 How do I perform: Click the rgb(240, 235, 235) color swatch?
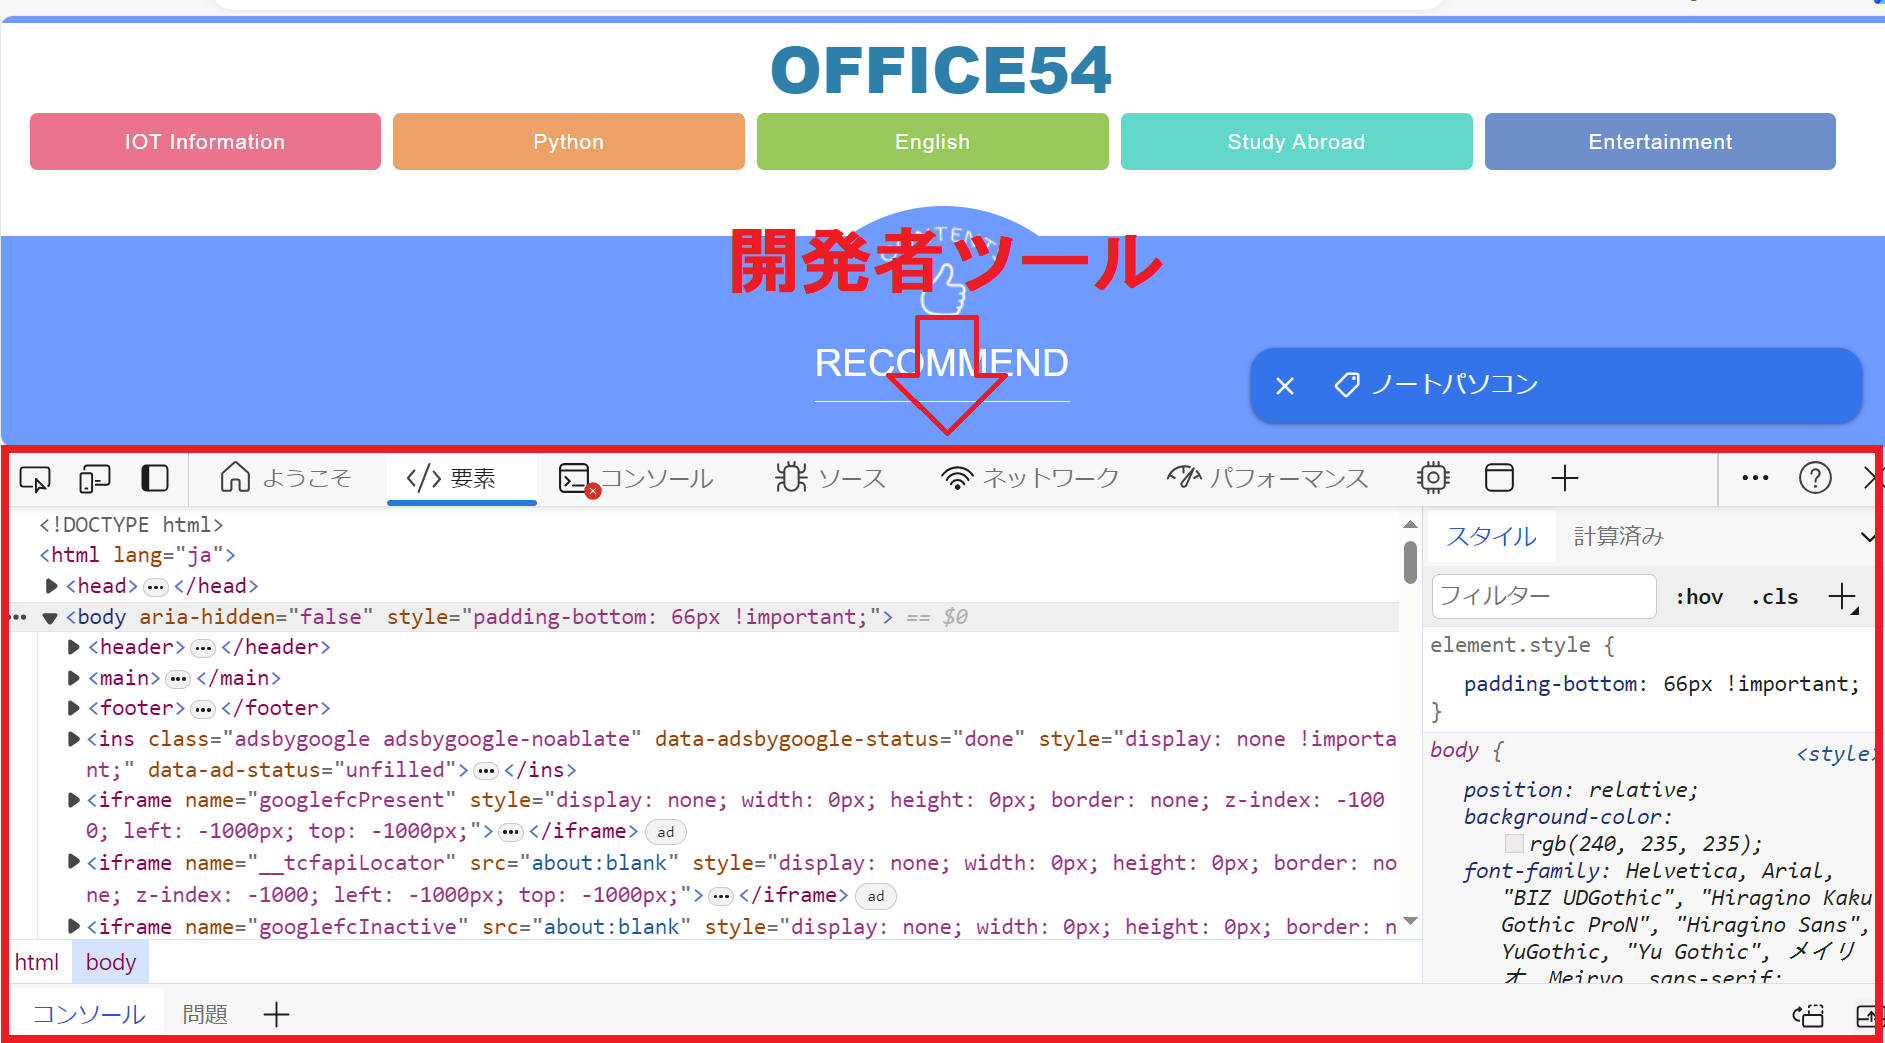click(1514, 844)
